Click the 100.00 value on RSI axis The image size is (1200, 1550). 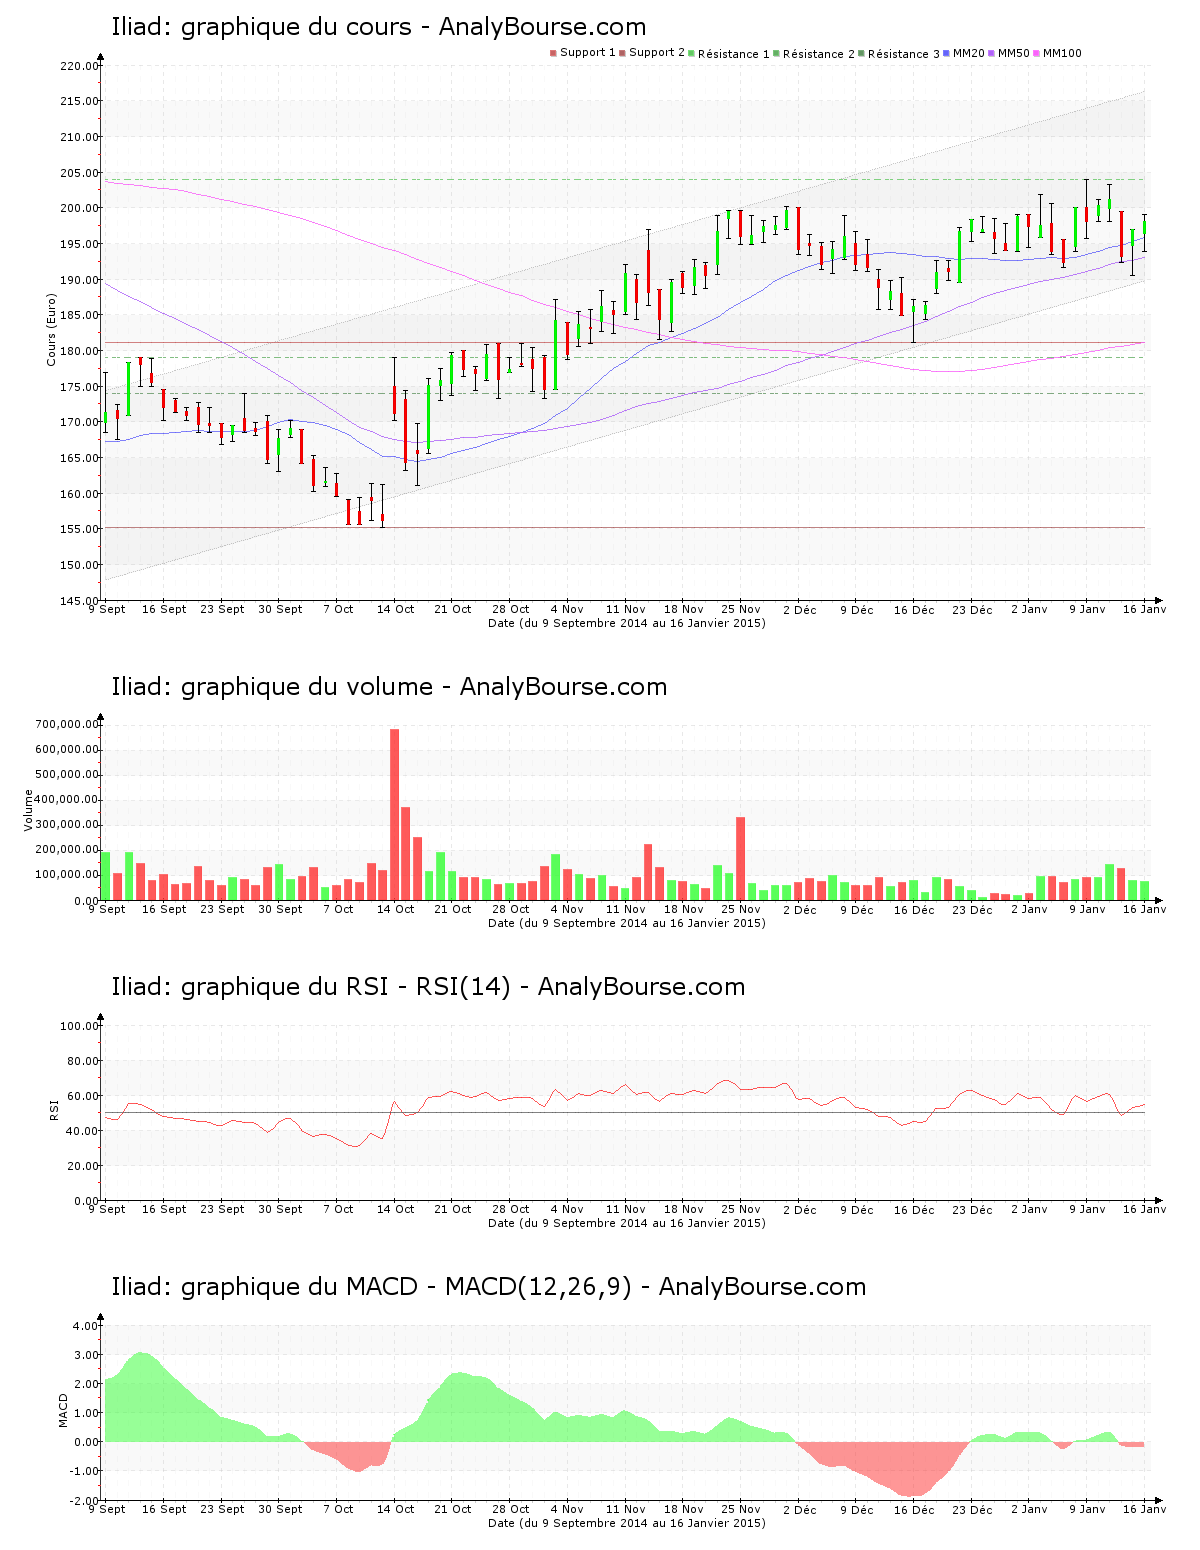coord(80,1026)
